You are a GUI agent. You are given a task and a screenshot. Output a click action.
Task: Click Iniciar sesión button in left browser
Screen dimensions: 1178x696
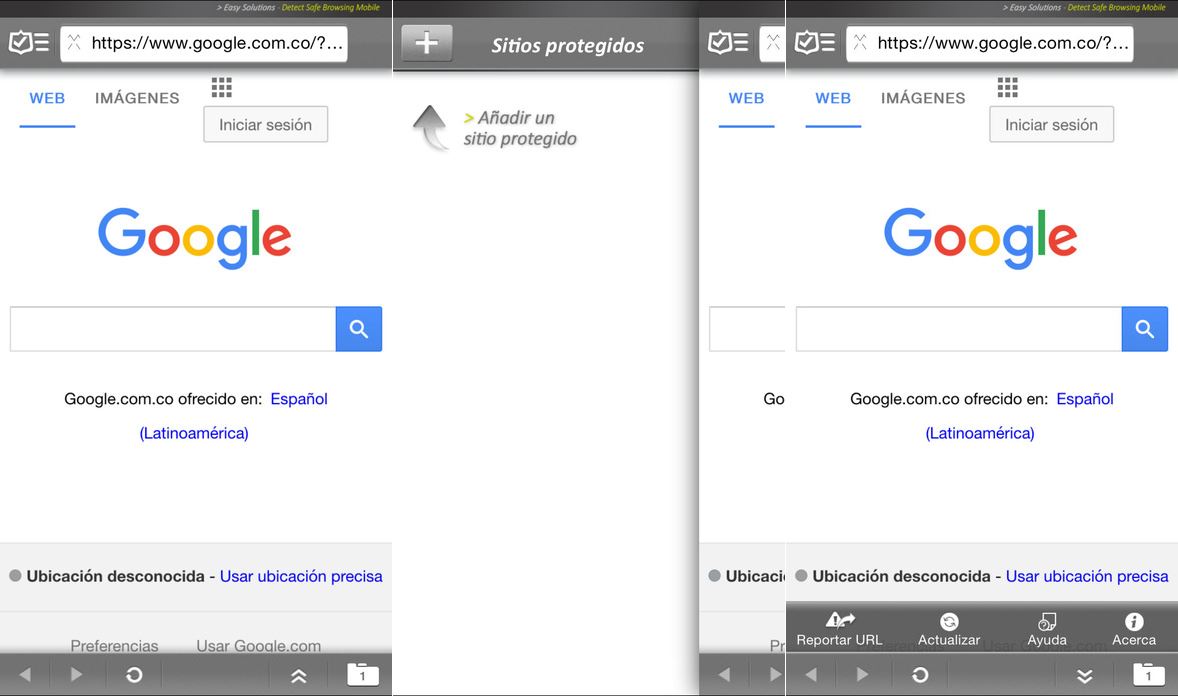pyautogui.click(x=265, y=125)
